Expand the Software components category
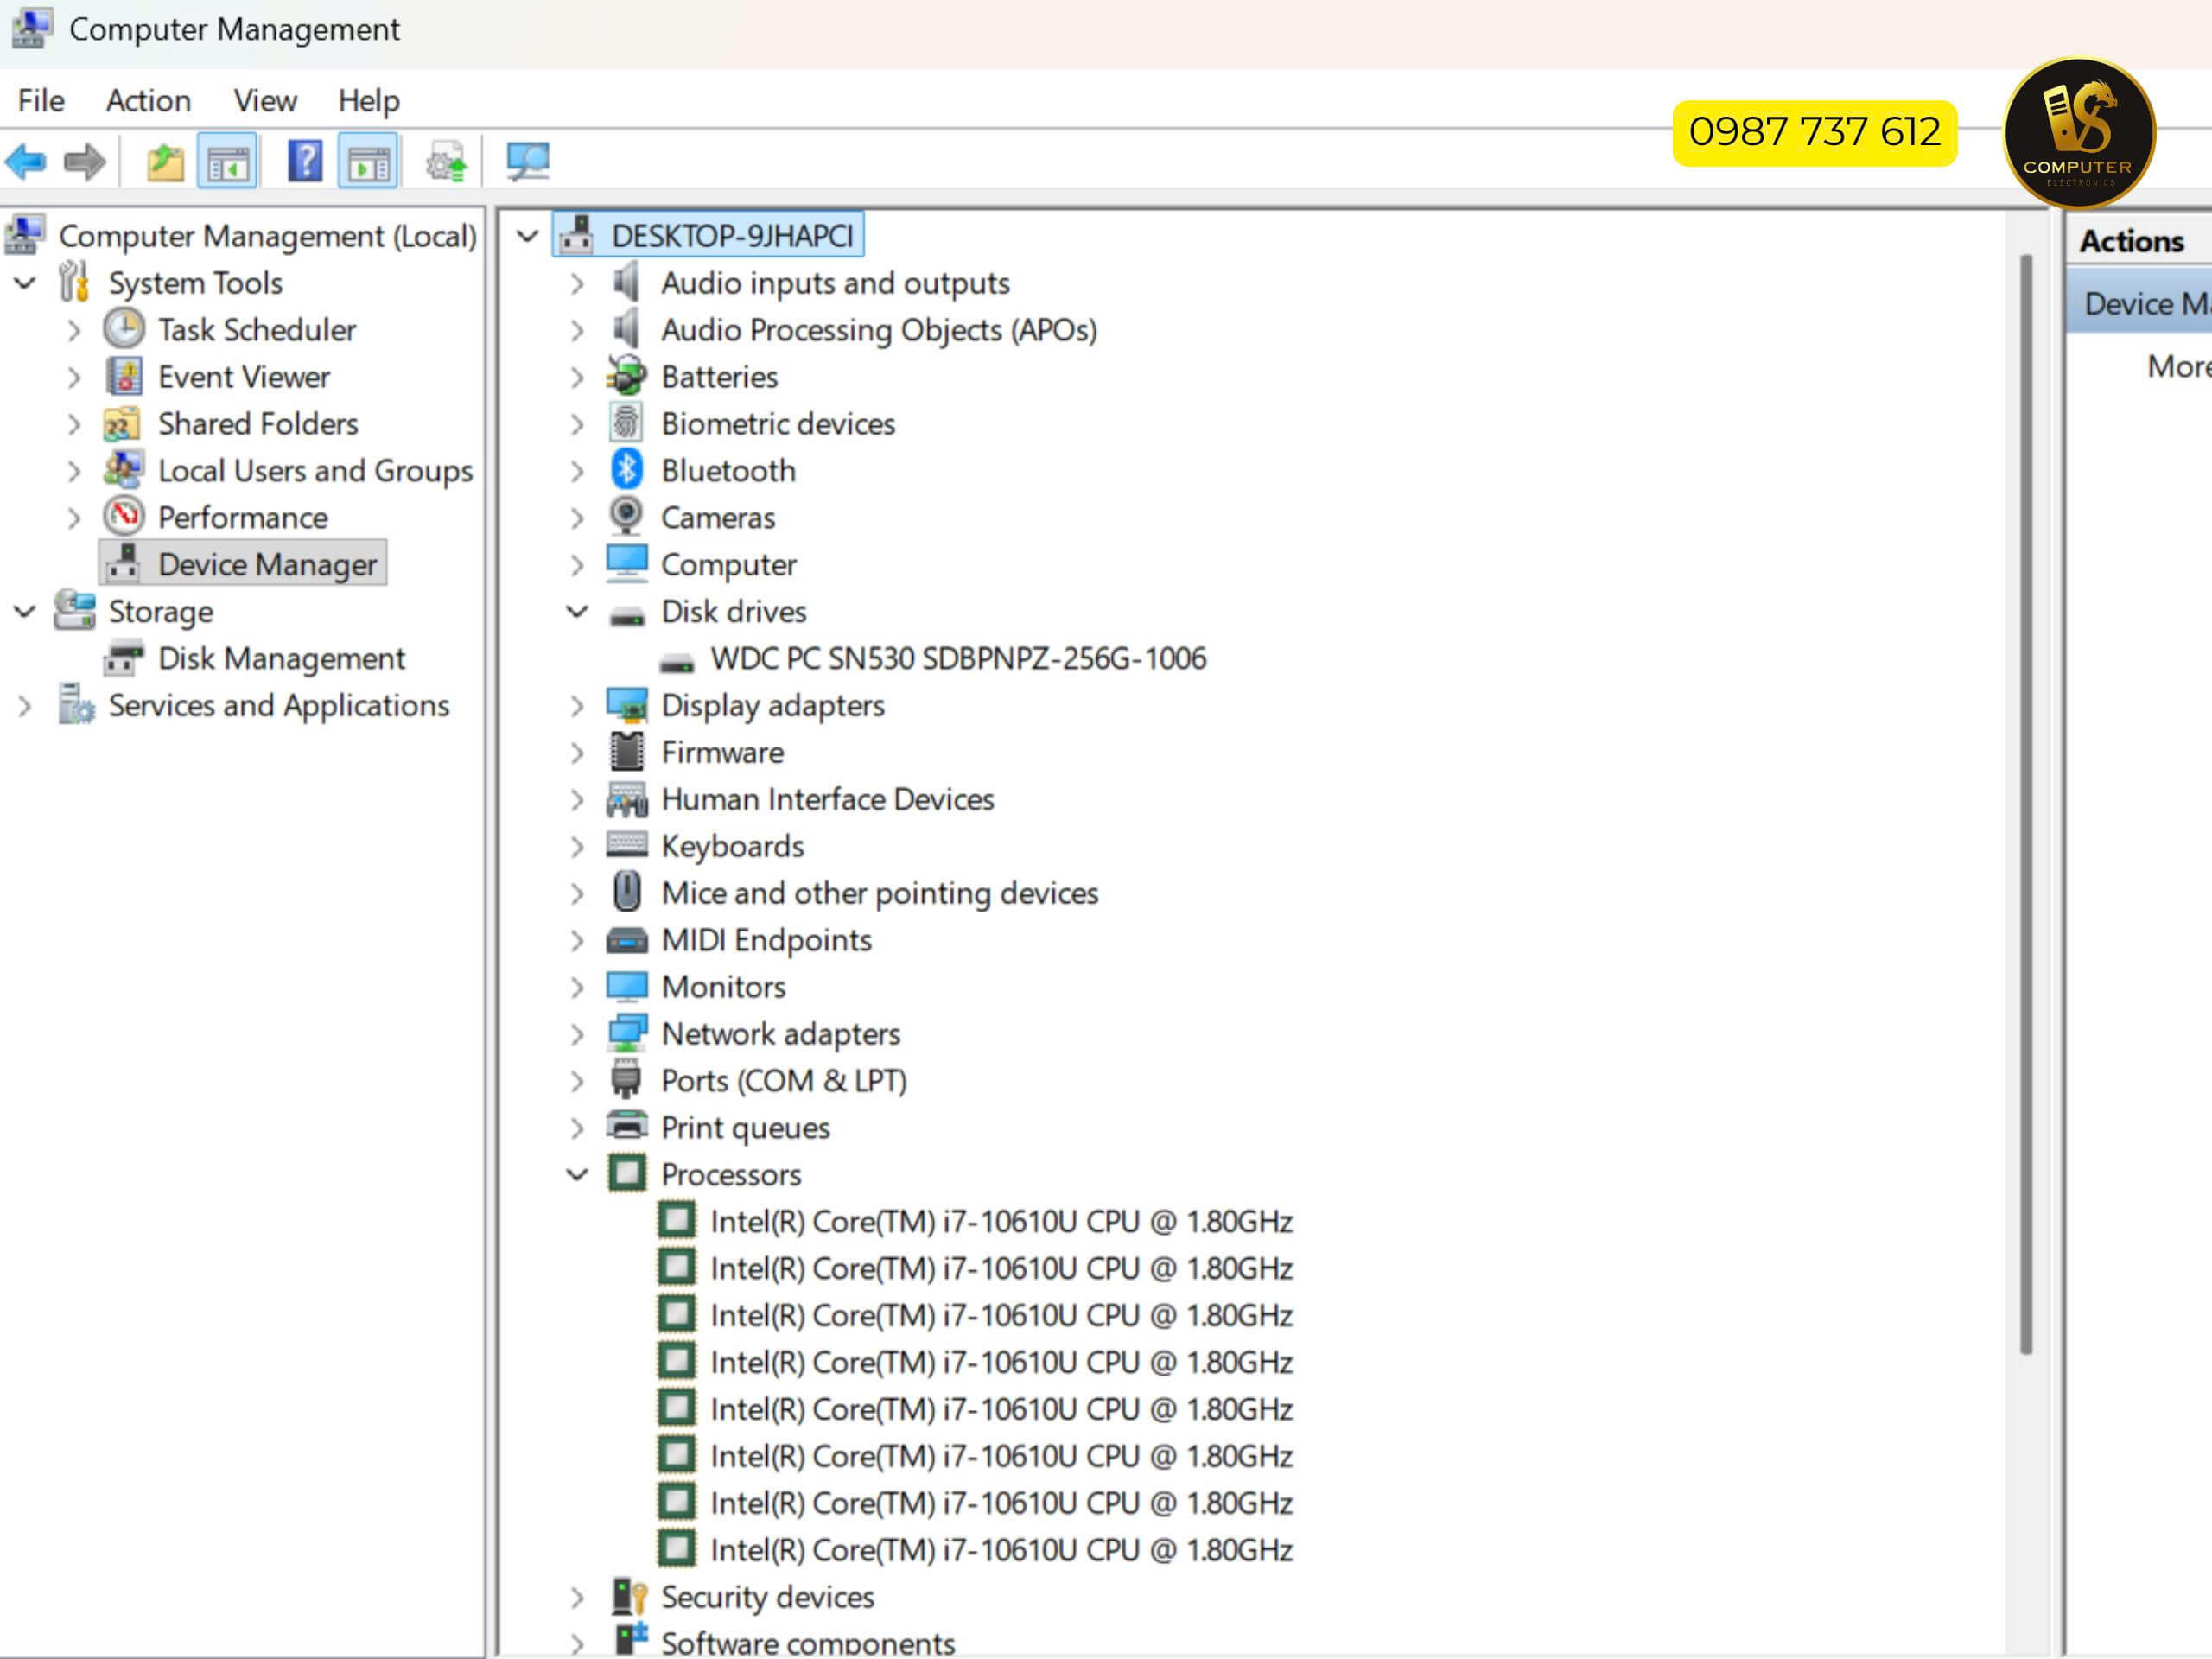 pyautogui.click(x=577, y=1643)
